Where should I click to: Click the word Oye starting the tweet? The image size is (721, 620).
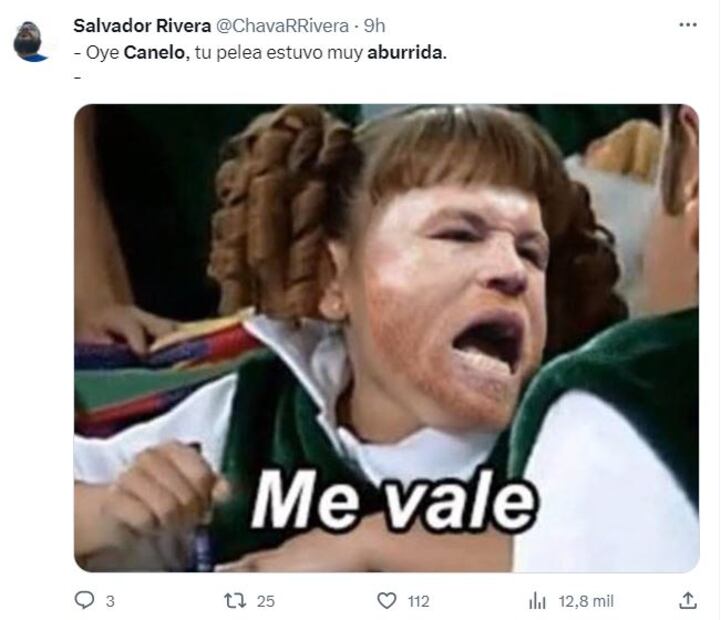102,53
